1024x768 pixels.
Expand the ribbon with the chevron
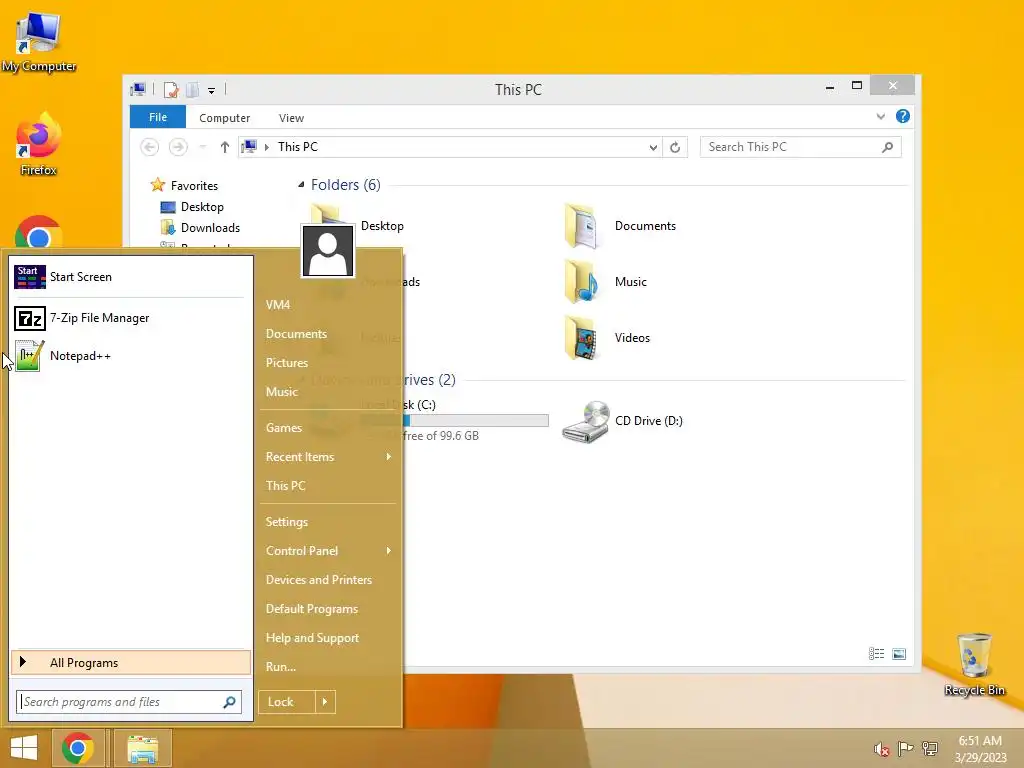coord(881,117)
